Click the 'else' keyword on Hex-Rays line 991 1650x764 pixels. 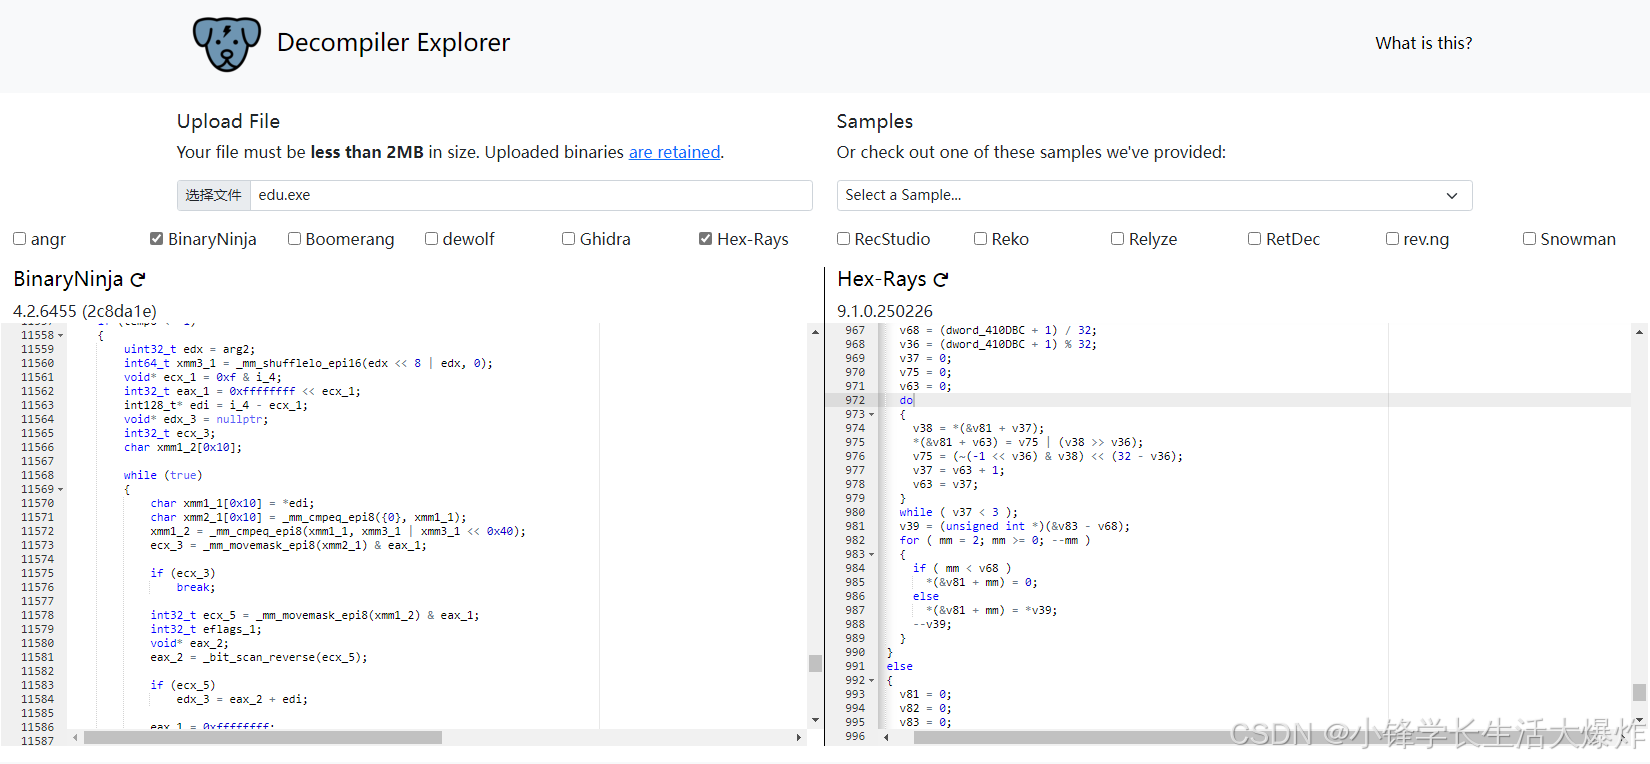coord(899,666)
